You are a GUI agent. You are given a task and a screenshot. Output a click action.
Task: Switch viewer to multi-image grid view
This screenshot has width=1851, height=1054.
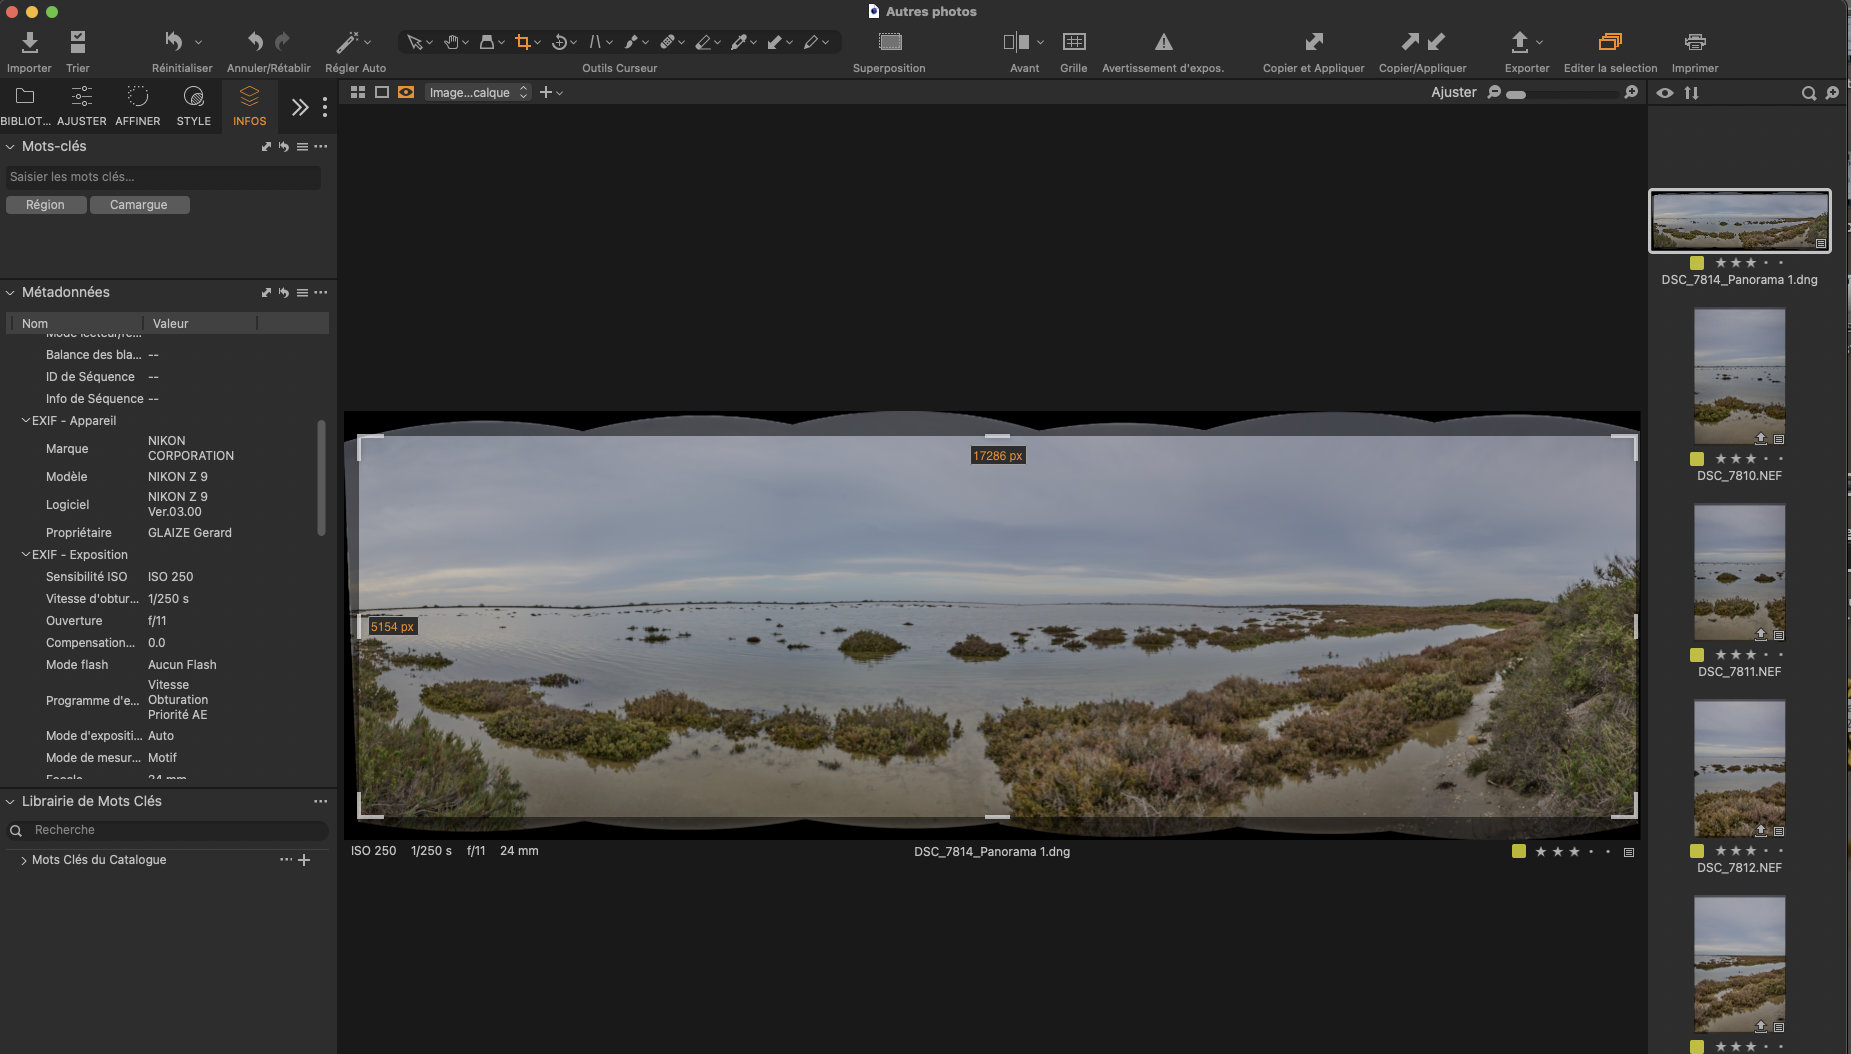357,92
